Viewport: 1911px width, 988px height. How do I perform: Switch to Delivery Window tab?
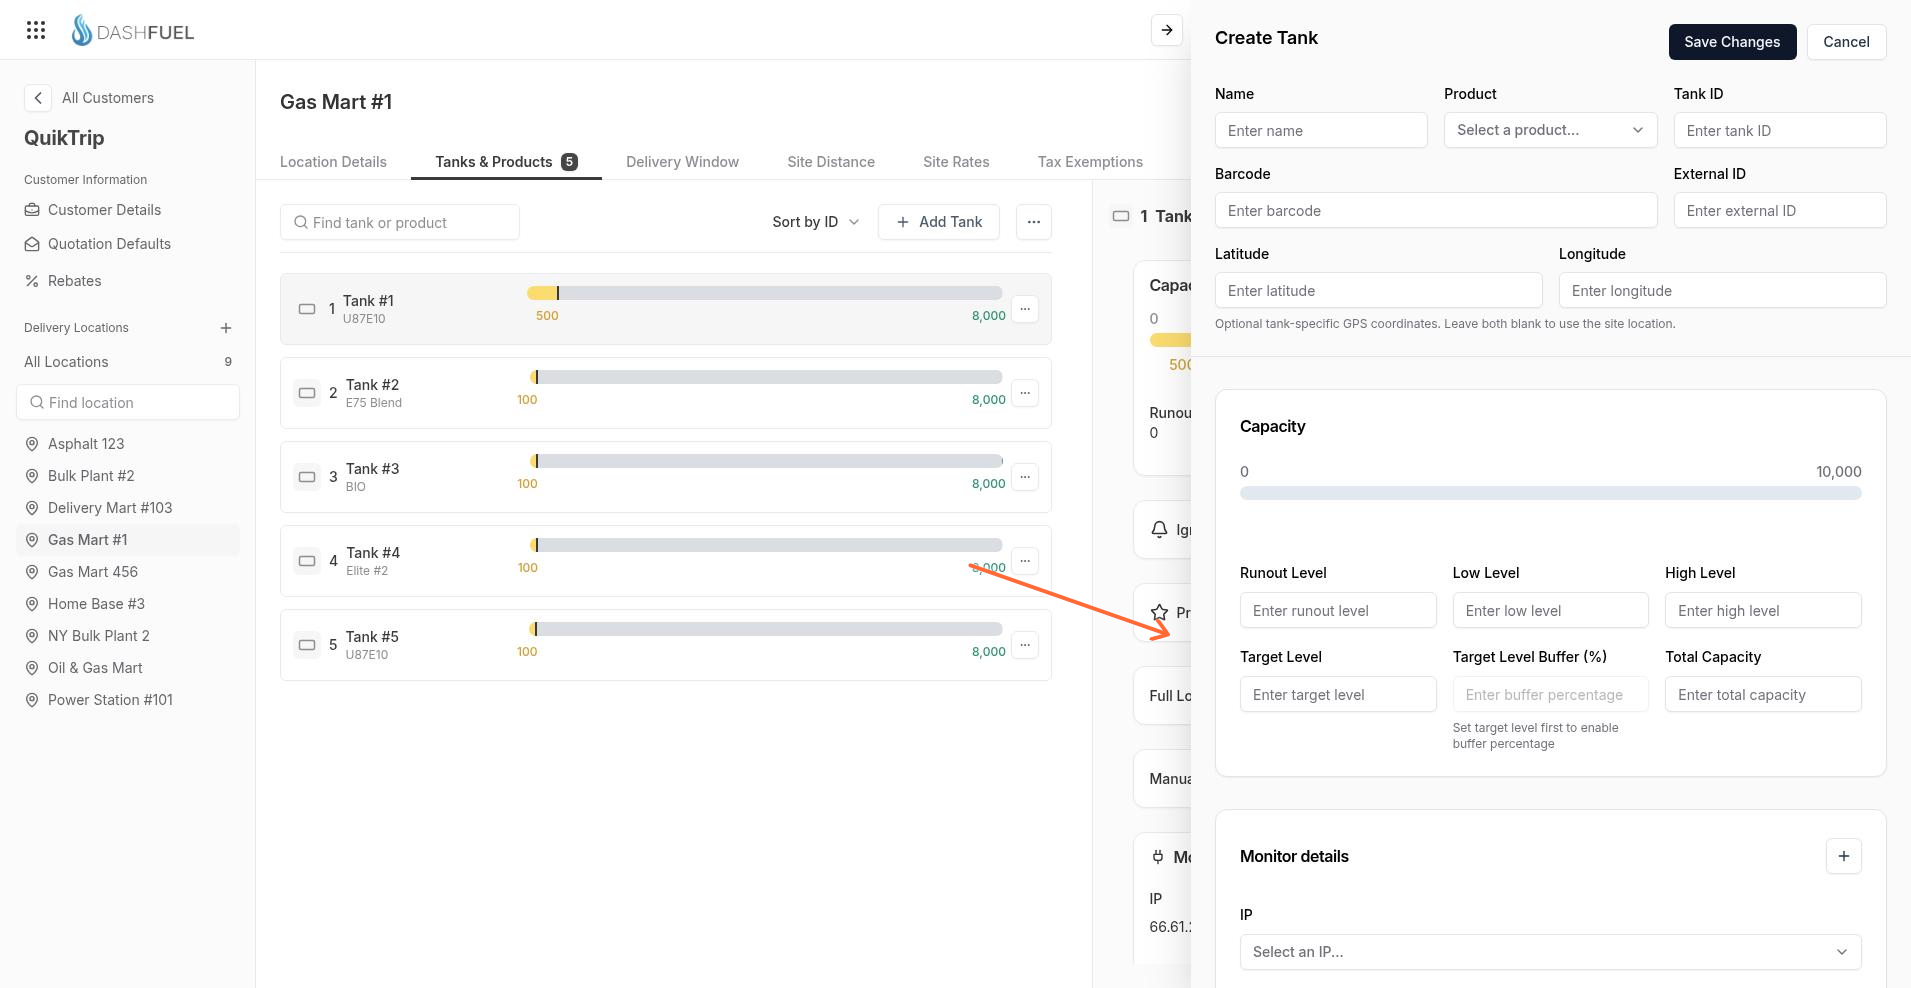[x=682, y=162]
